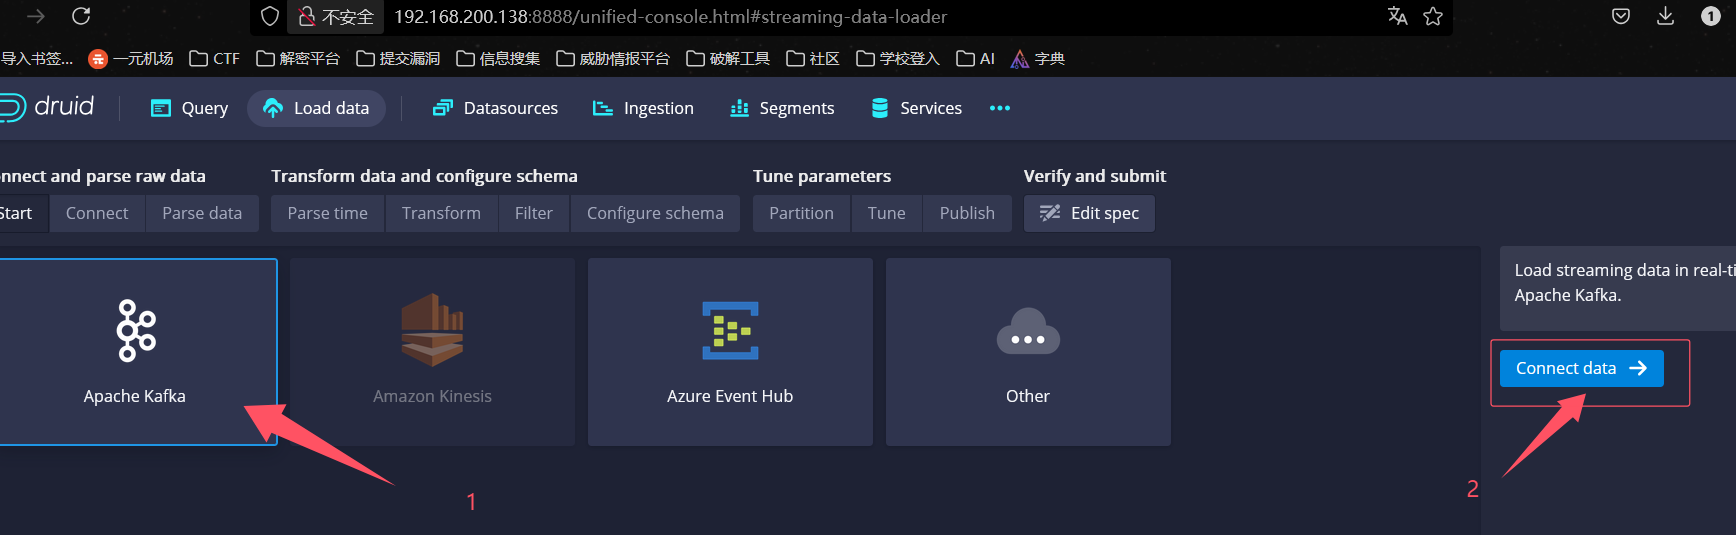
Task: Click the browser forward arrow
Action: click(36, 16)
